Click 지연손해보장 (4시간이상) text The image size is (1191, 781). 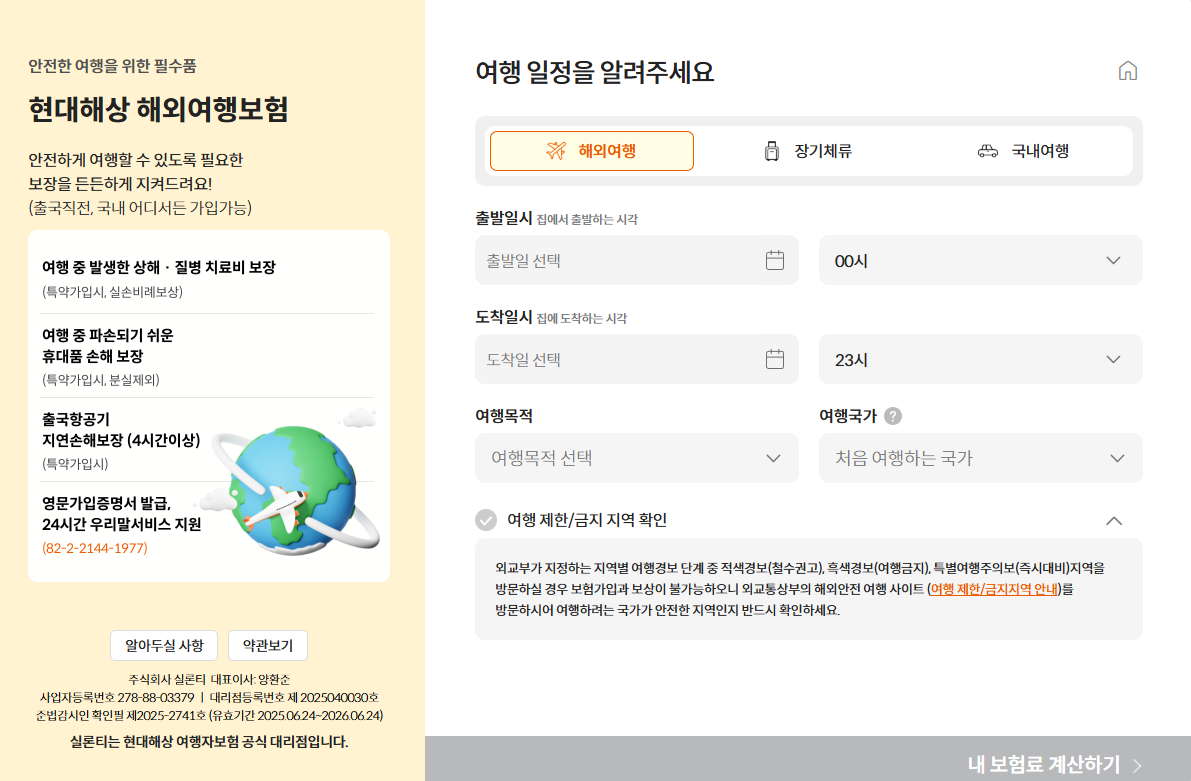pos(122,440)
